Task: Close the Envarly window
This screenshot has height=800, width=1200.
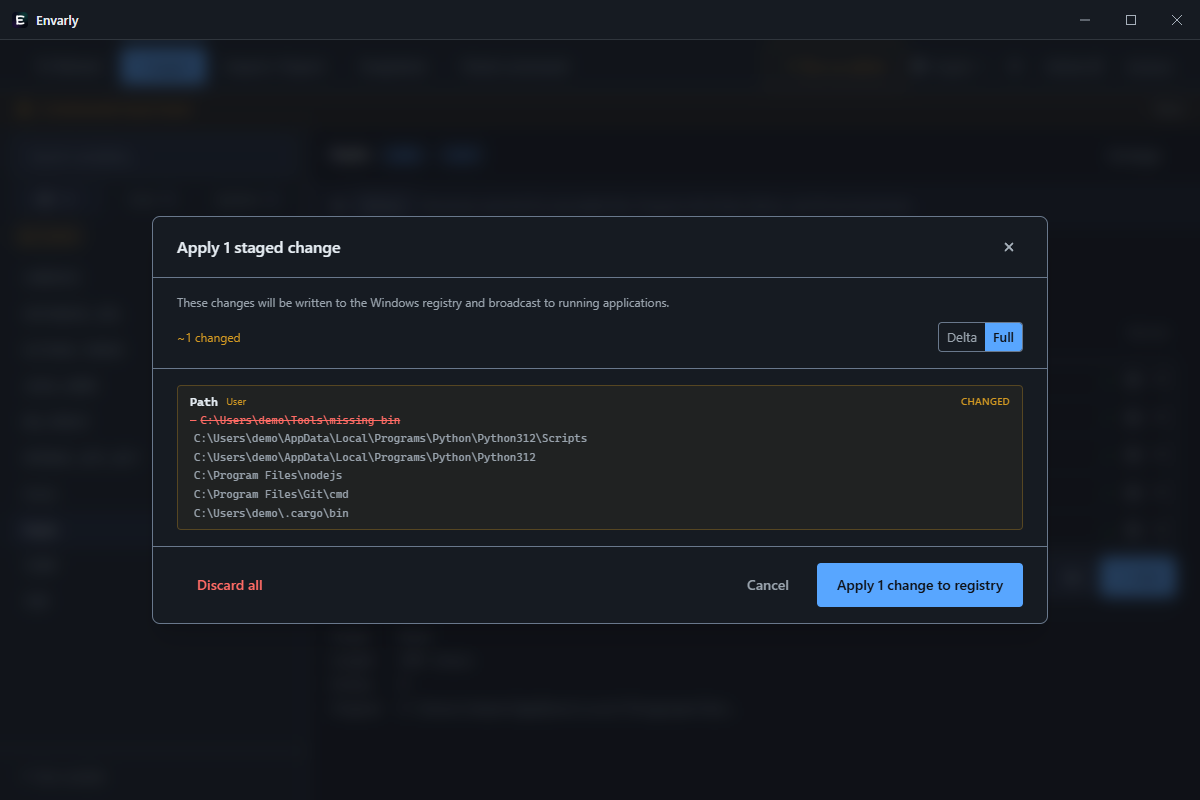Action: [1176, 20]
